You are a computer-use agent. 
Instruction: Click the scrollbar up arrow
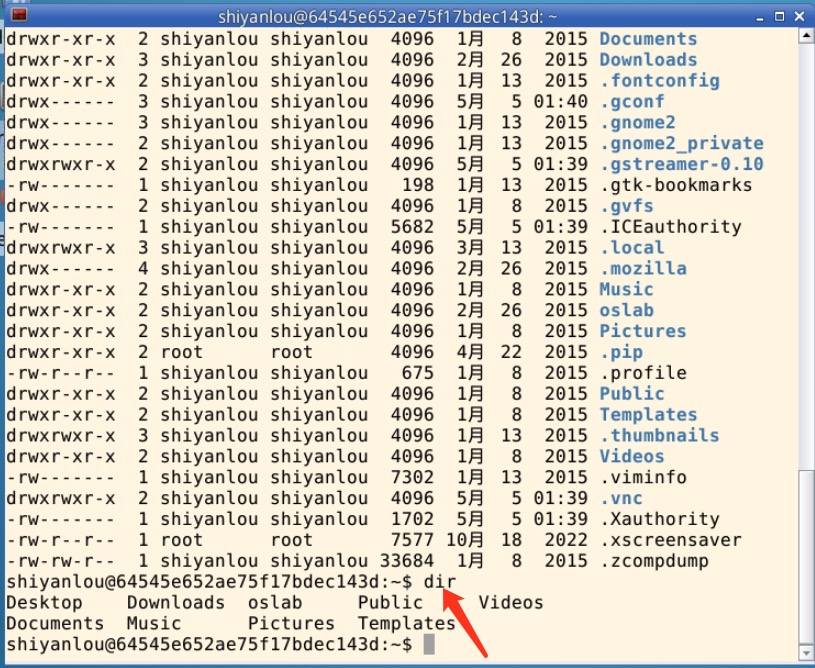tap(805, 37)
